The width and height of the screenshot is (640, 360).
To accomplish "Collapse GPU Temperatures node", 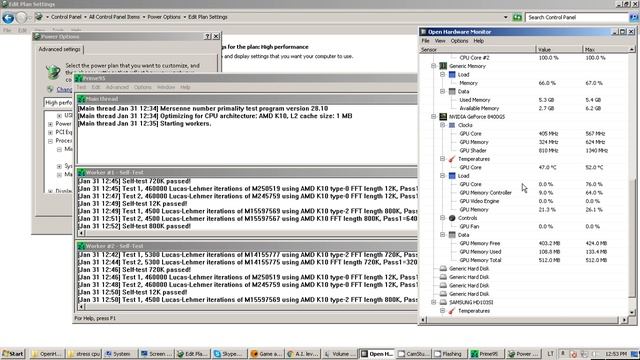I will 442,159.
